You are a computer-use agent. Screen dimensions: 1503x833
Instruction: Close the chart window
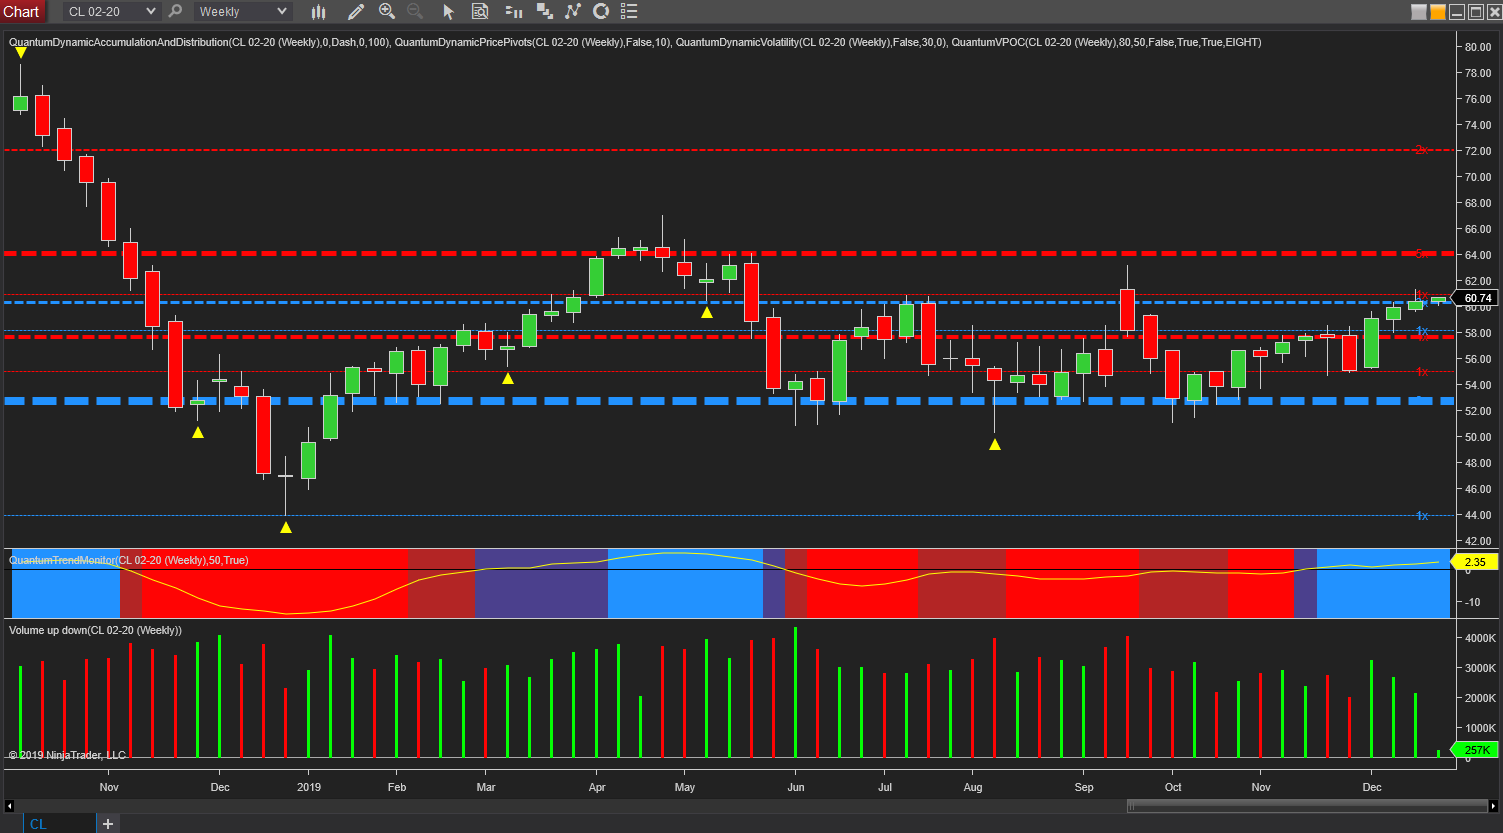click(x=1494, y=12)
